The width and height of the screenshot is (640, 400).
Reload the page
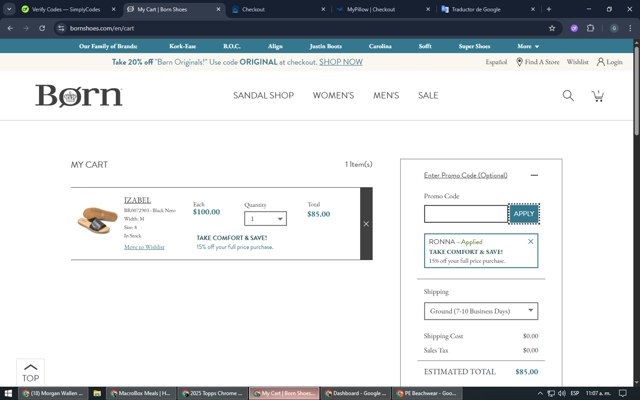point(42,28)
